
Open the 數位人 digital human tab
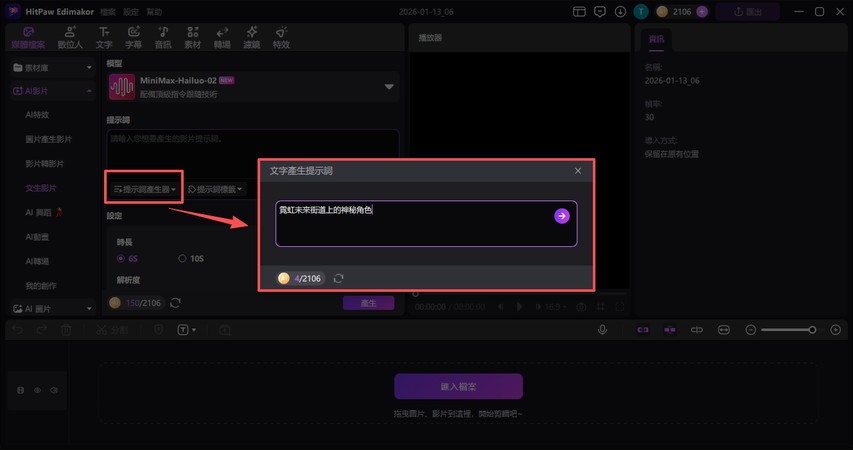pyautogui.click(x=70, y=38)
